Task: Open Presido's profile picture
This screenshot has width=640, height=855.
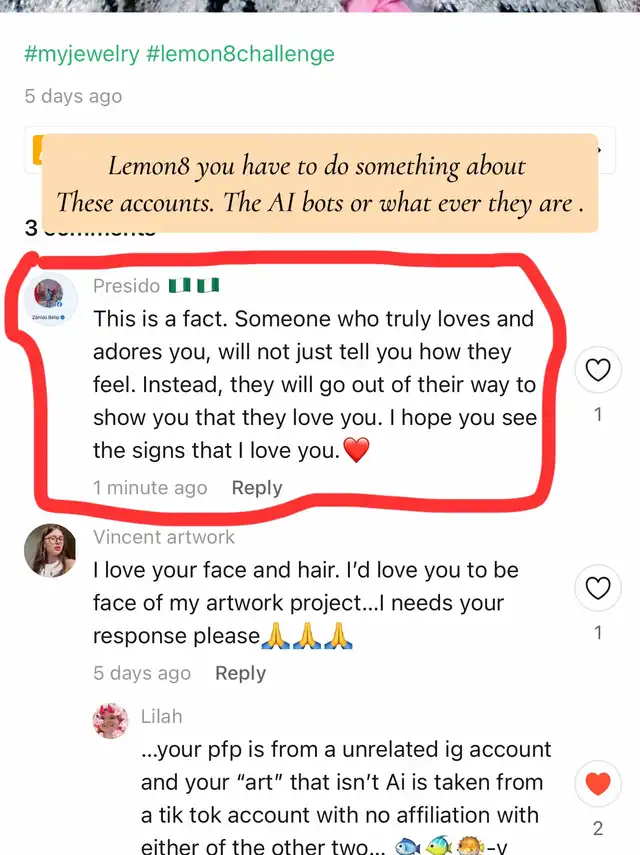Action: [50, 298]
